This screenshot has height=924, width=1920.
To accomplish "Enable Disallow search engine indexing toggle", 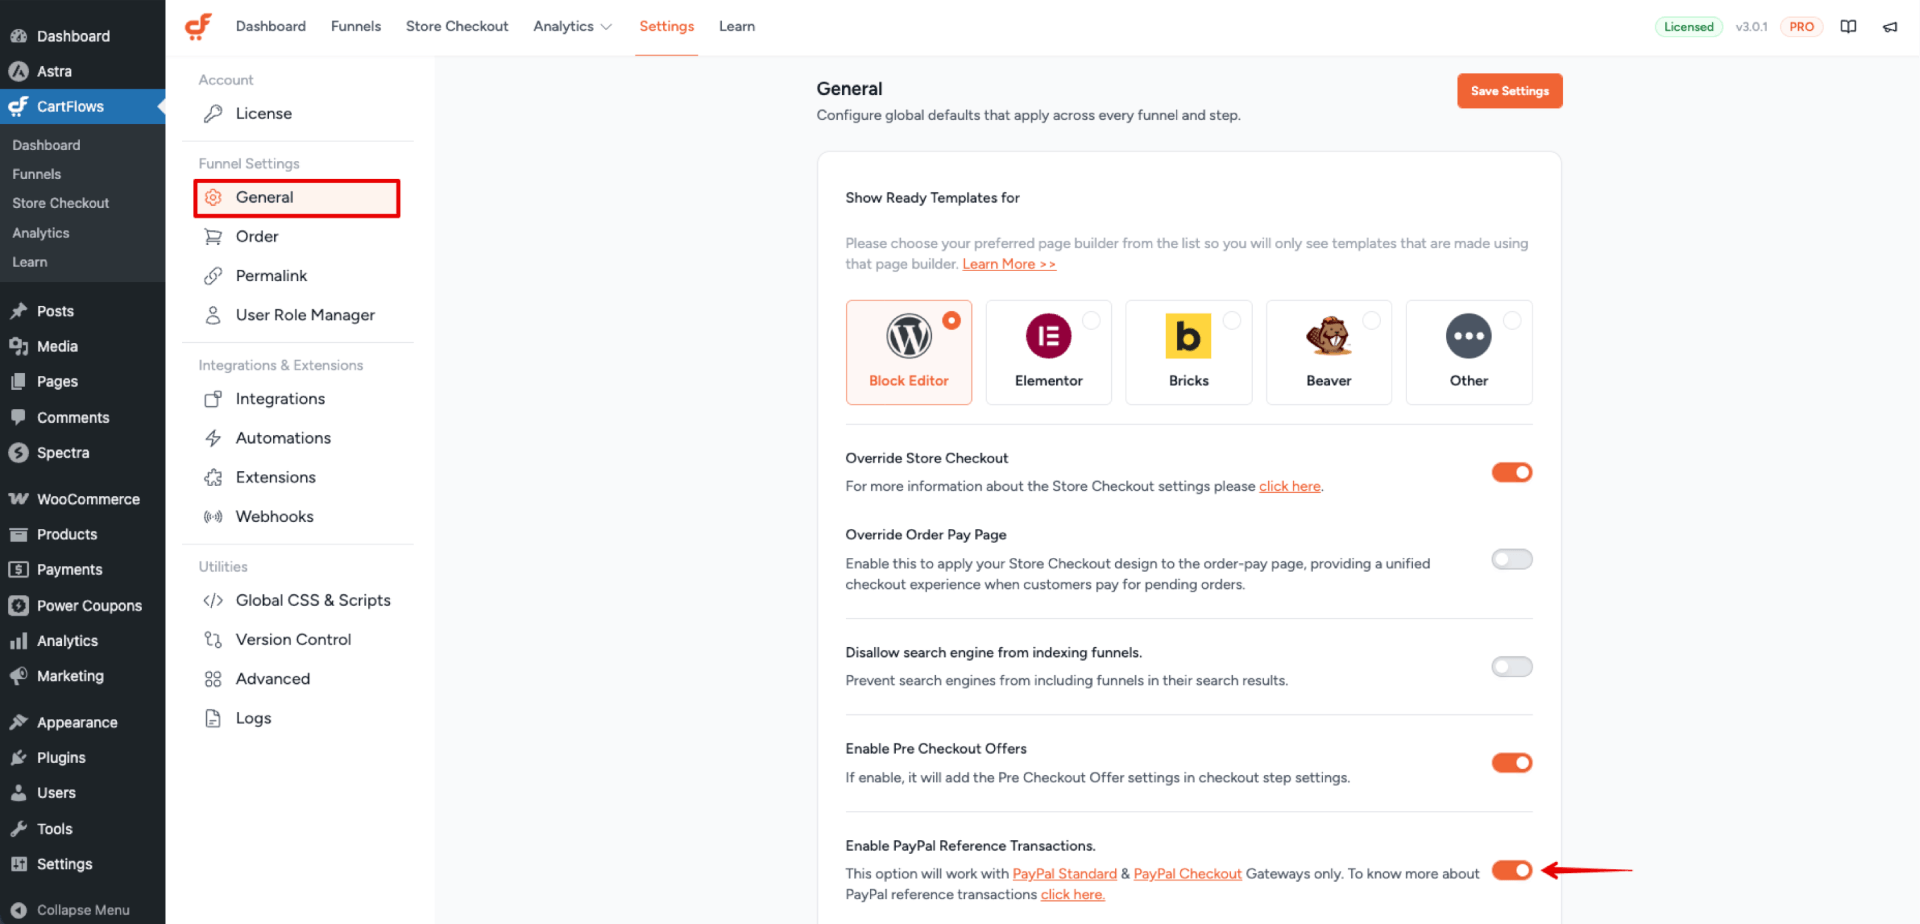I will pos(1512,667).
